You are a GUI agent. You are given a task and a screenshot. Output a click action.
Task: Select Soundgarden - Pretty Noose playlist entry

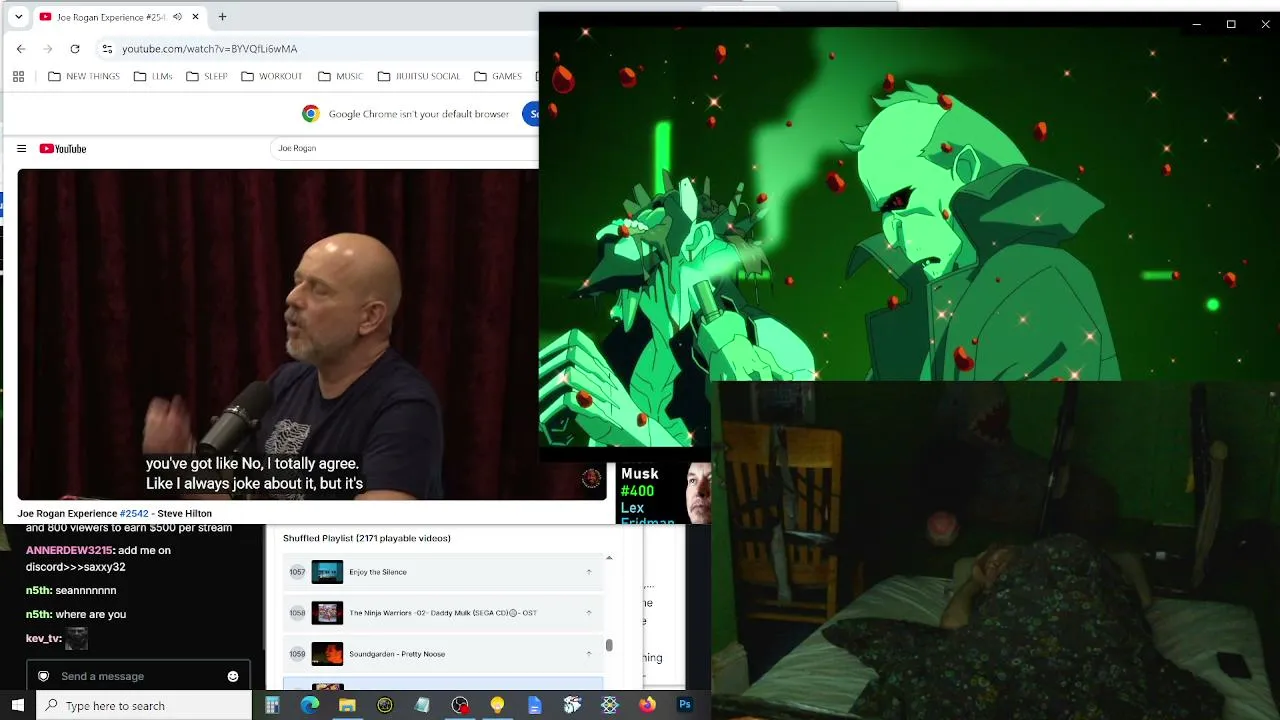coord(443,654)
